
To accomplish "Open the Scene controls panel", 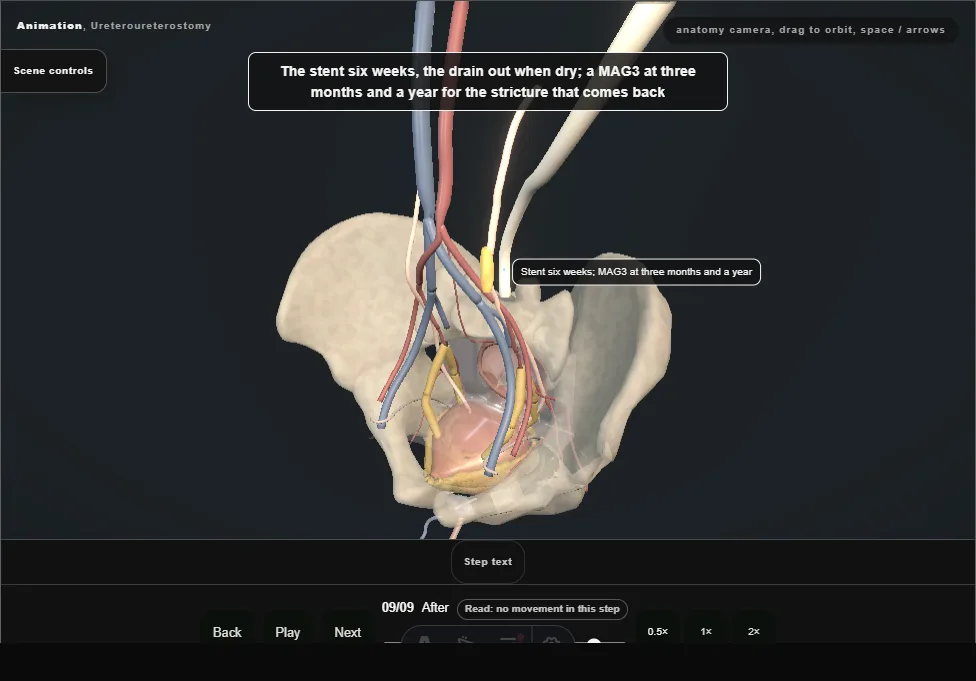I will tap(54, 71).
